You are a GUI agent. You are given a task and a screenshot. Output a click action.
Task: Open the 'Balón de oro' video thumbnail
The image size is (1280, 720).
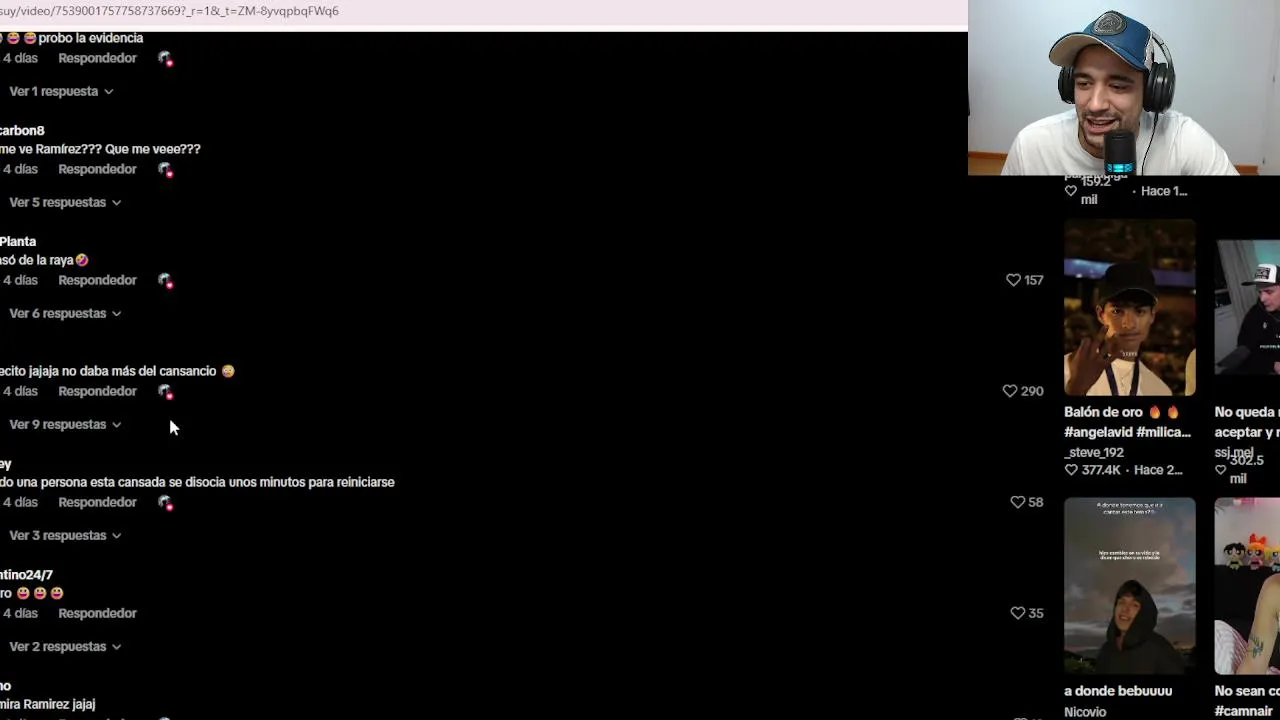1129,308
